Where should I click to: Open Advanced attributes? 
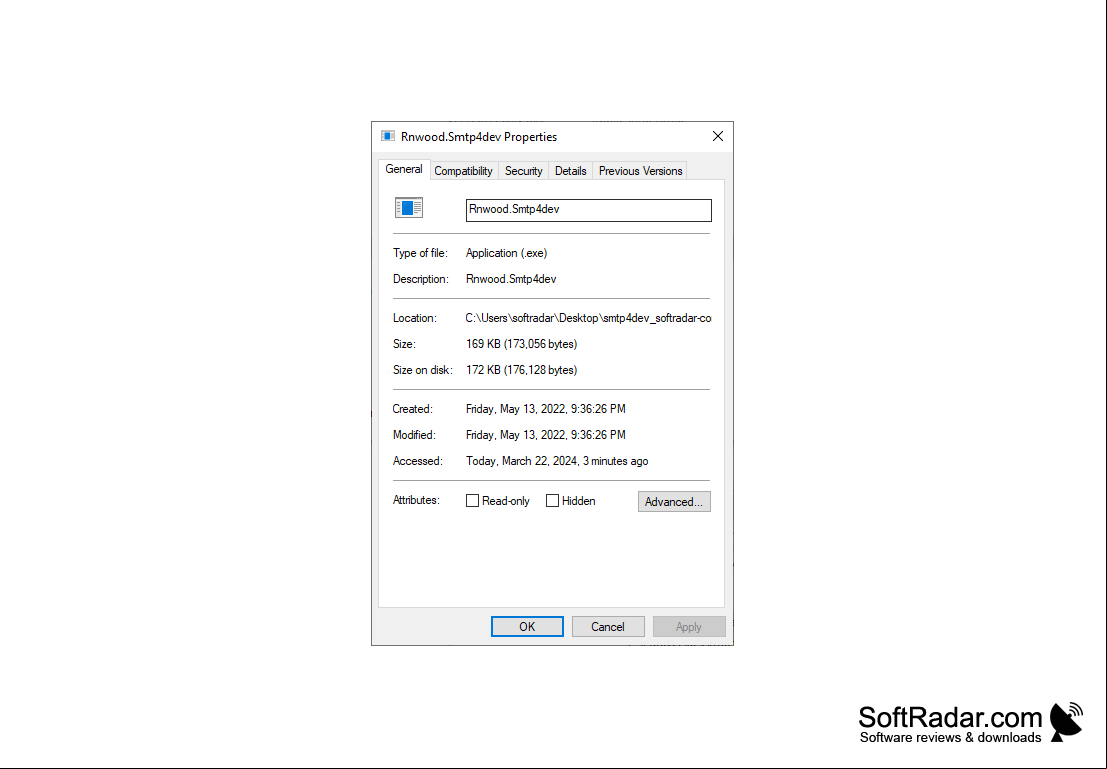coord(674,501)
